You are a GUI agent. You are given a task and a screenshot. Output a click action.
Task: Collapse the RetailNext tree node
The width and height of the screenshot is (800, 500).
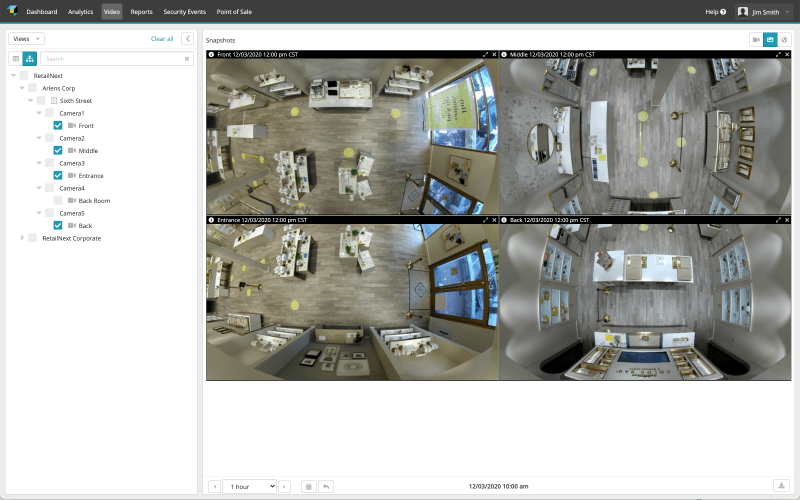pyautogui.click(x=13, y=76)
